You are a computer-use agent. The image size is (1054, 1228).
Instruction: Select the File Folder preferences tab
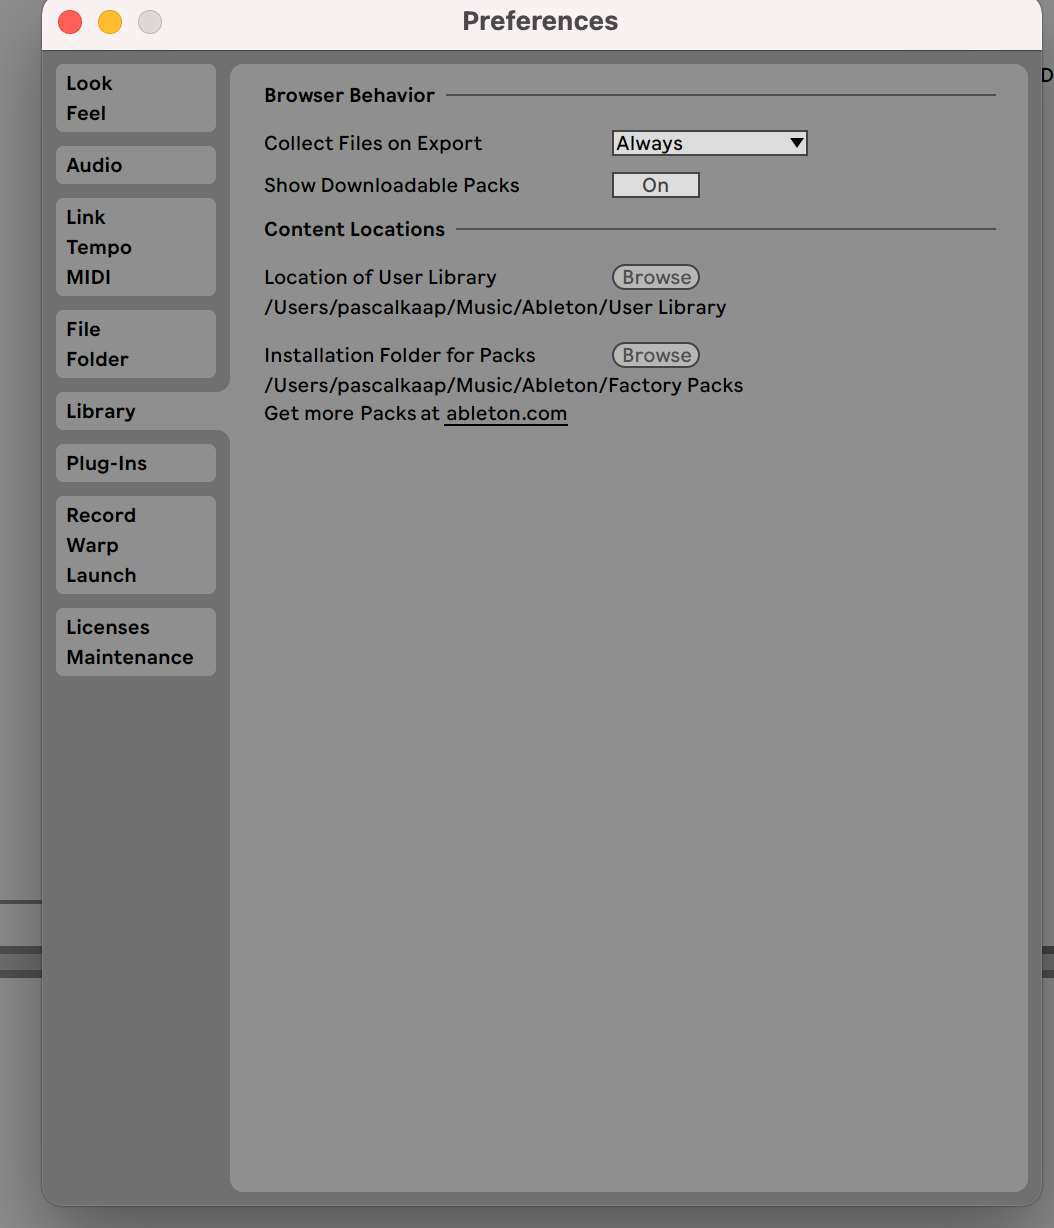pos(135,344)
